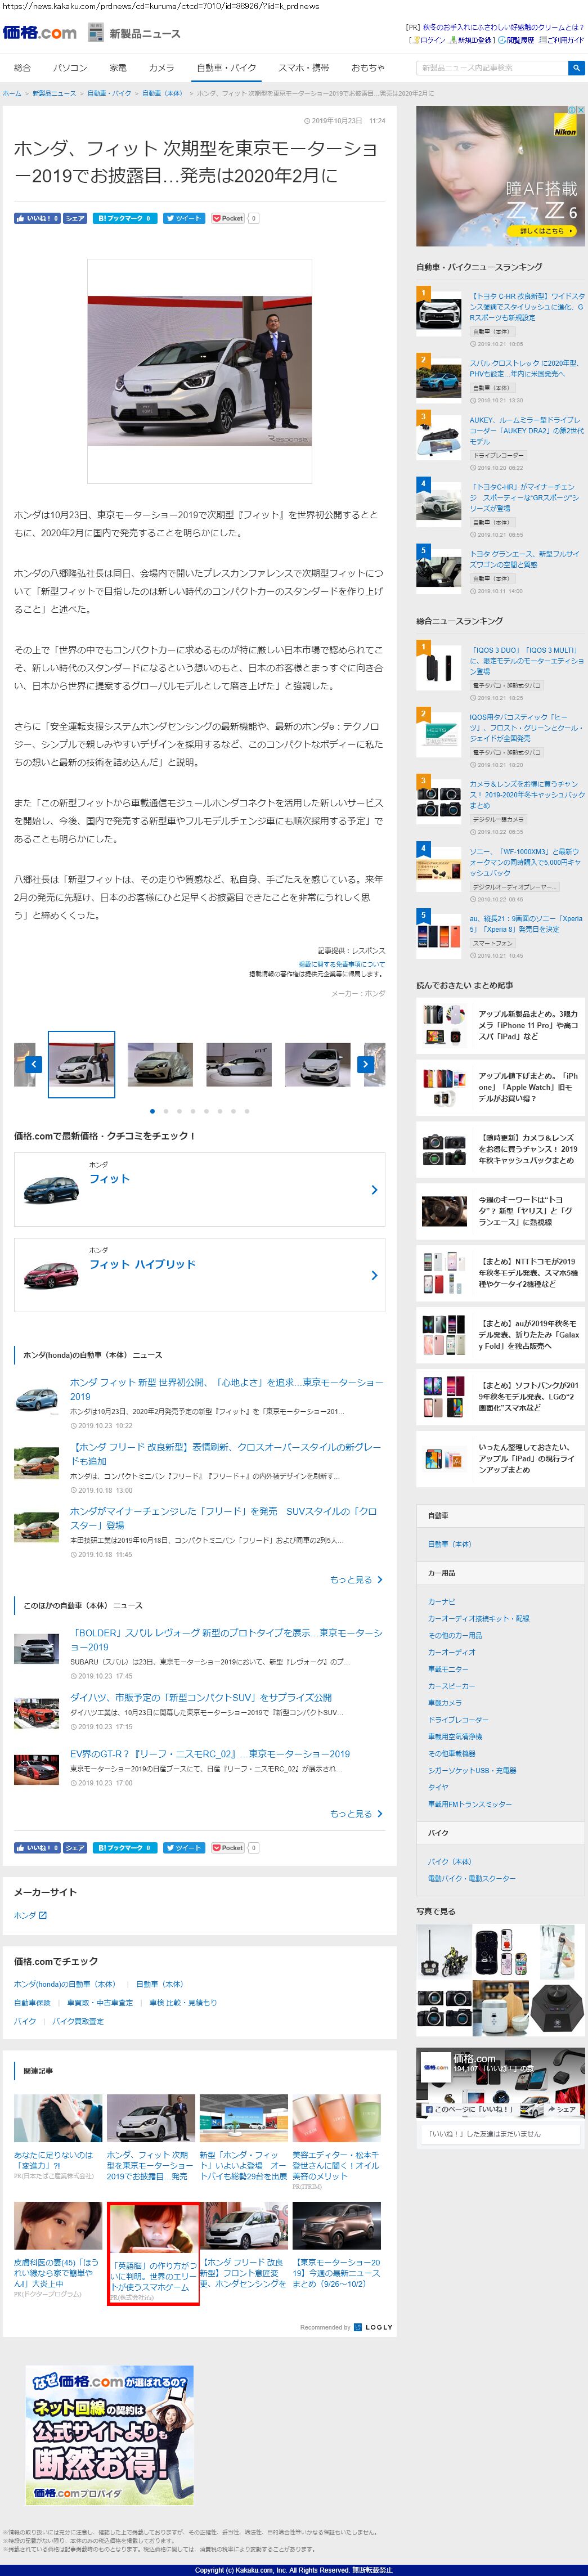Click the previous arrow in photo carousel
Viewport: 588px width, 2576px height.
33,1064
